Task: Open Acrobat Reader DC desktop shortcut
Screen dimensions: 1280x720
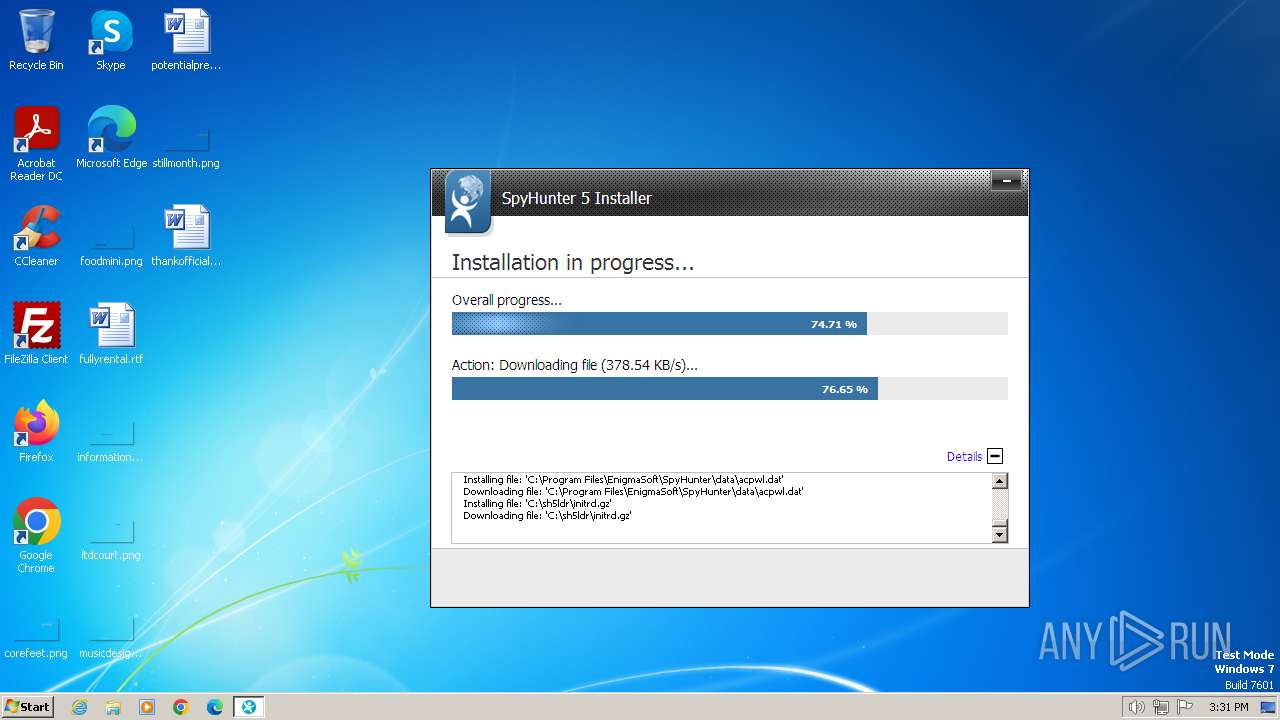Action: [x=36, y=144]
